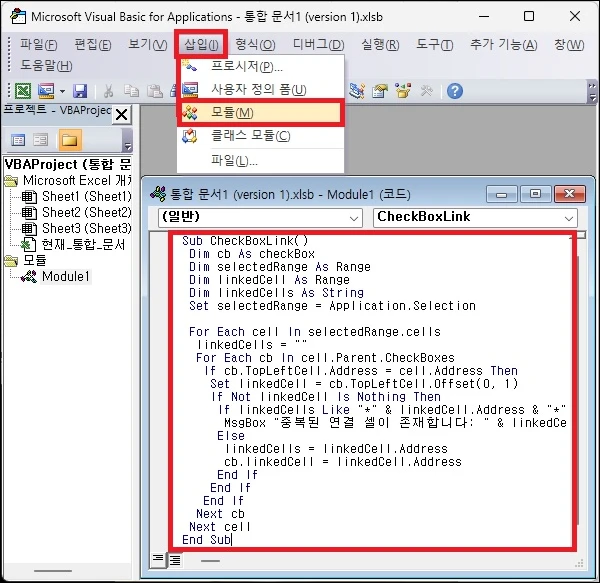Click the Module1 code window icon in title
This screenshot has height=583, width=600.
coord(158,194)
